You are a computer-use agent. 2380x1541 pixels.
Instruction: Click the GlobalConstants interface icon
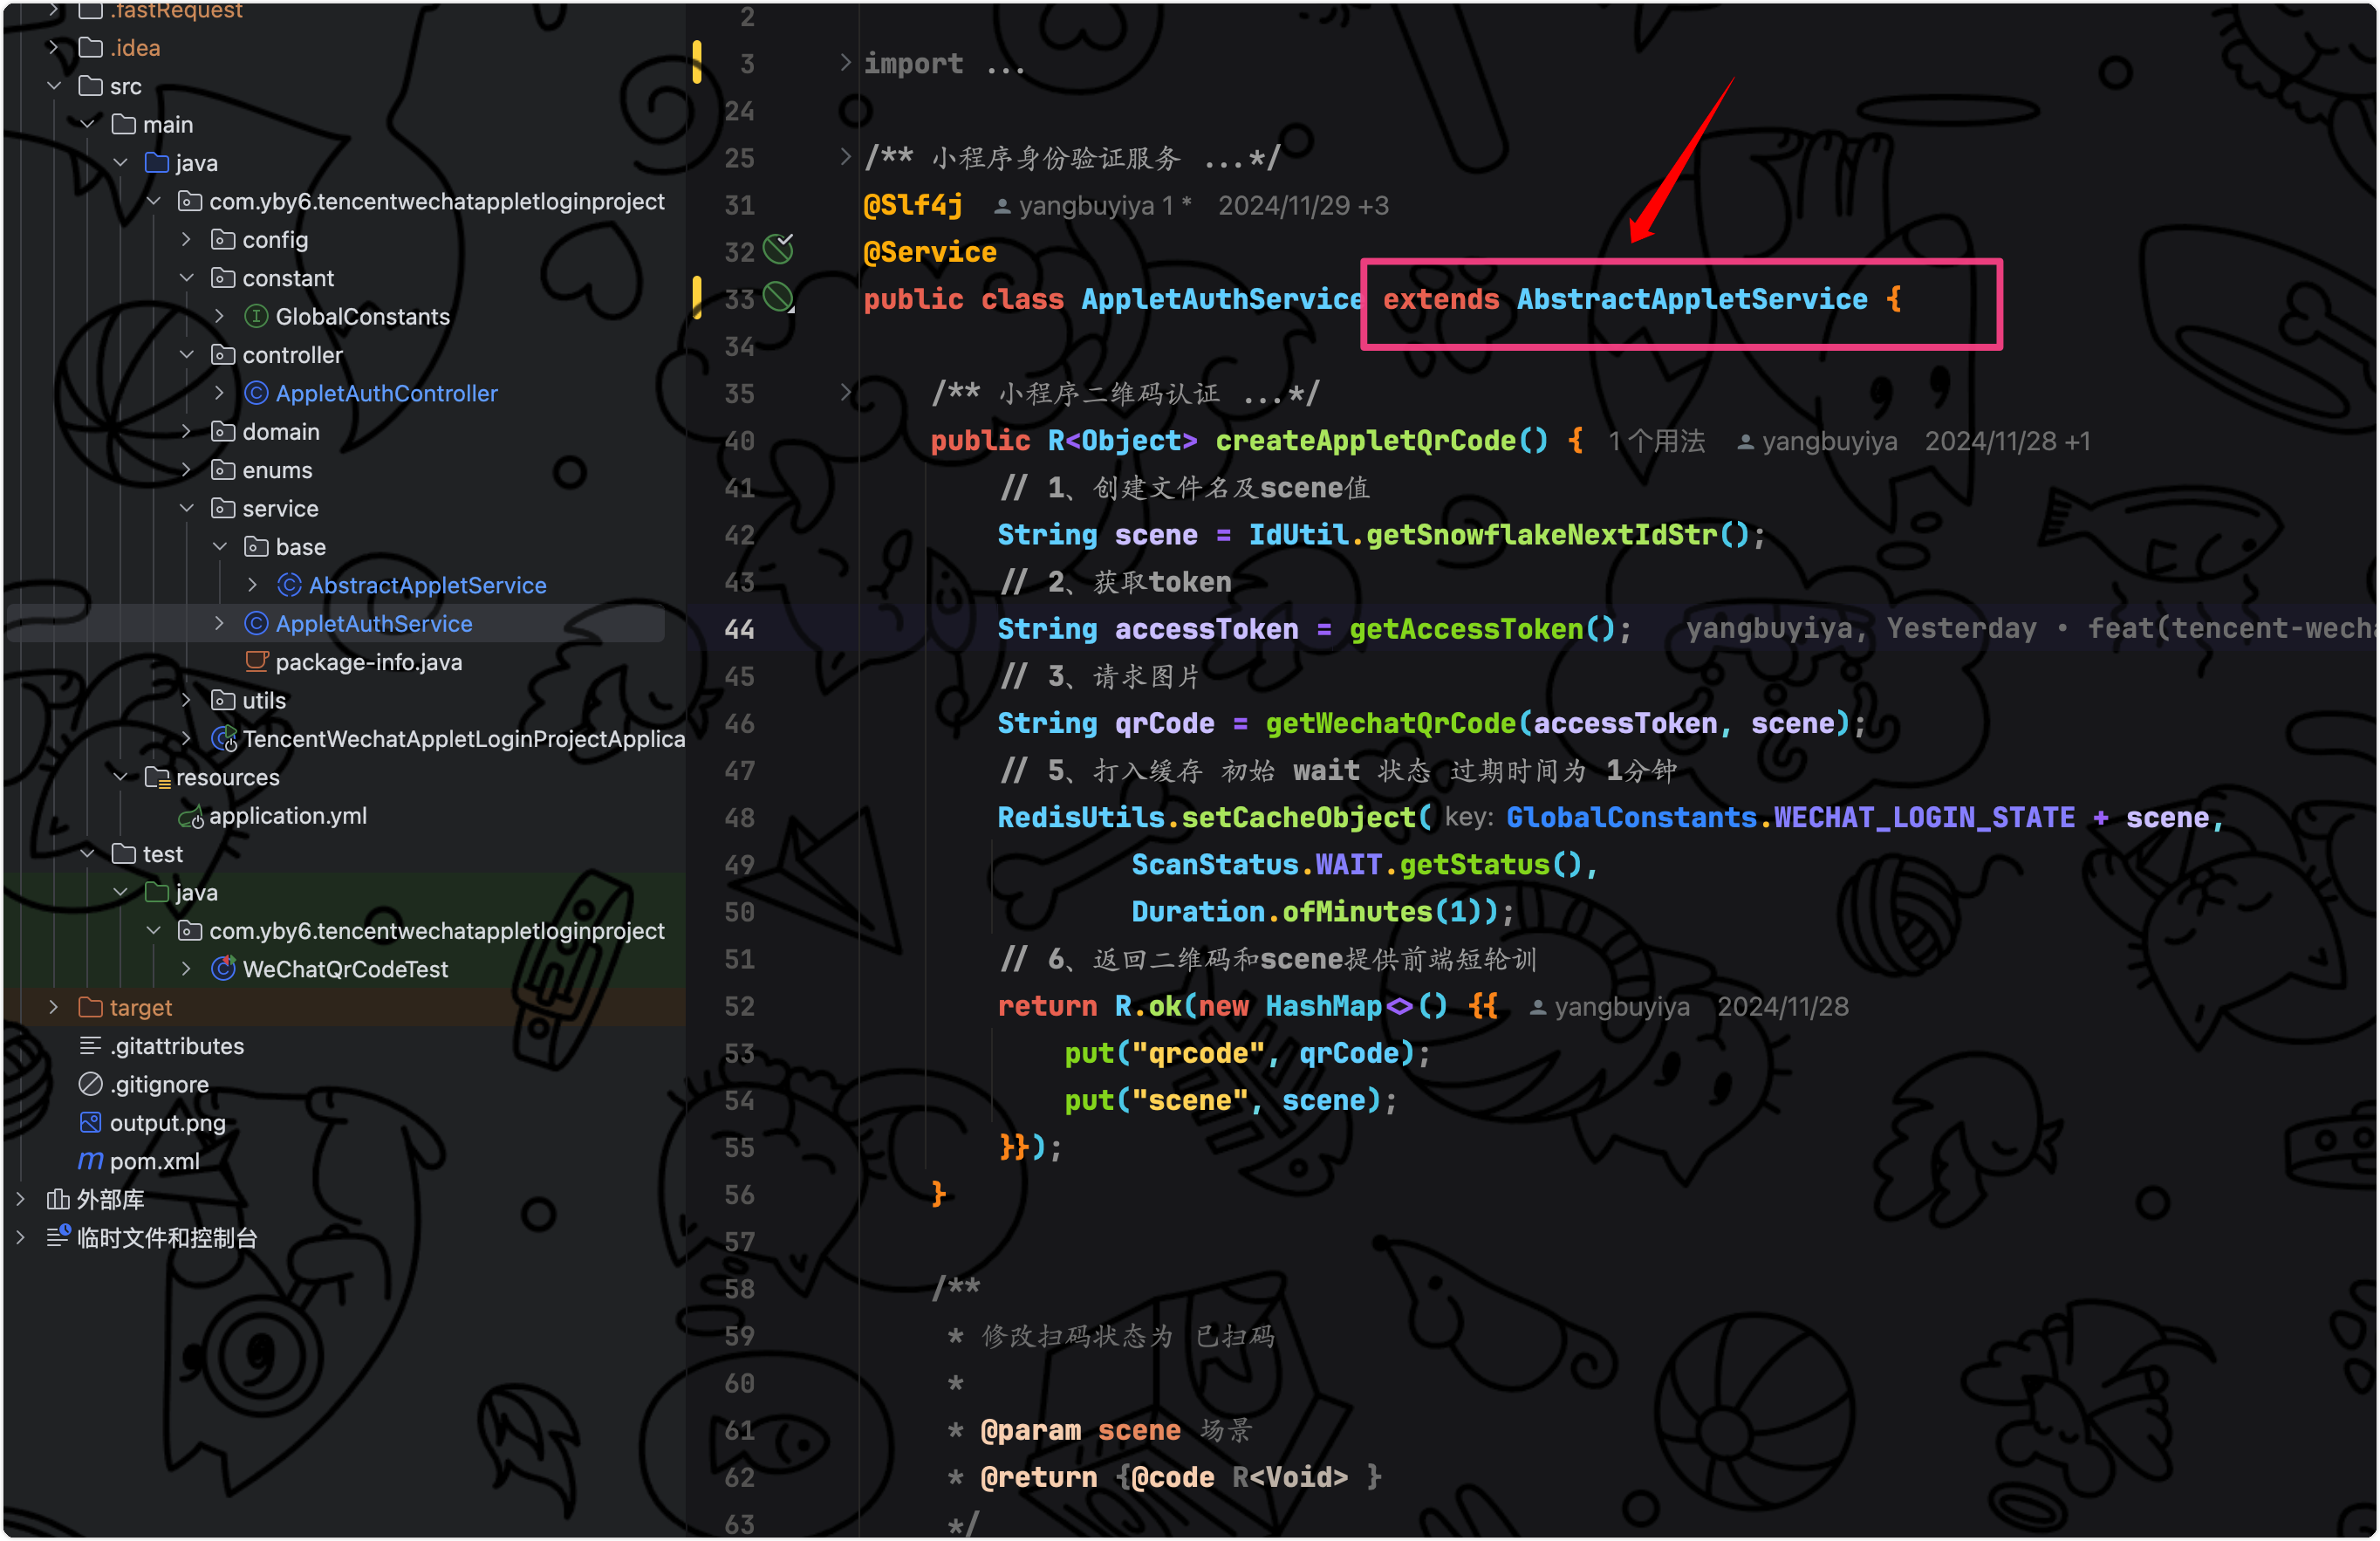click(256, 316)
